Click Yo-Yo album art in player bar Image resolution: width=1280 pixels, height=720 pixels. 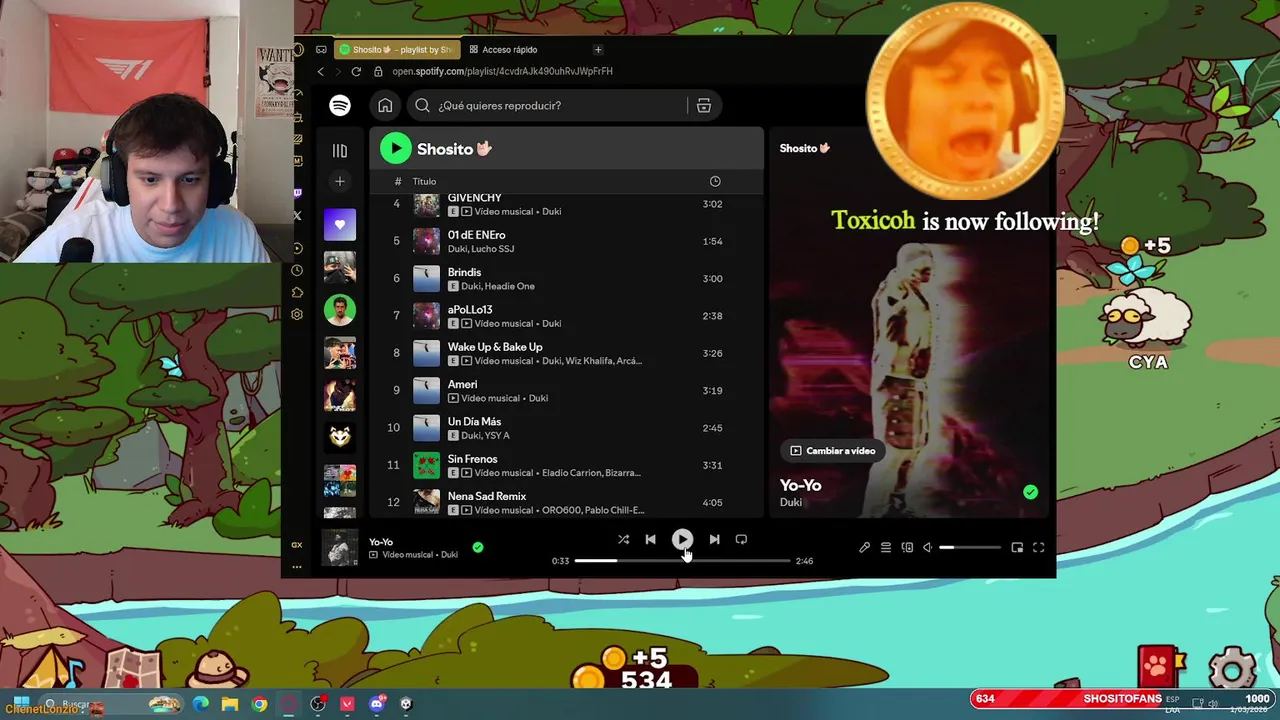pyautogui.click(x=340, y=548)
